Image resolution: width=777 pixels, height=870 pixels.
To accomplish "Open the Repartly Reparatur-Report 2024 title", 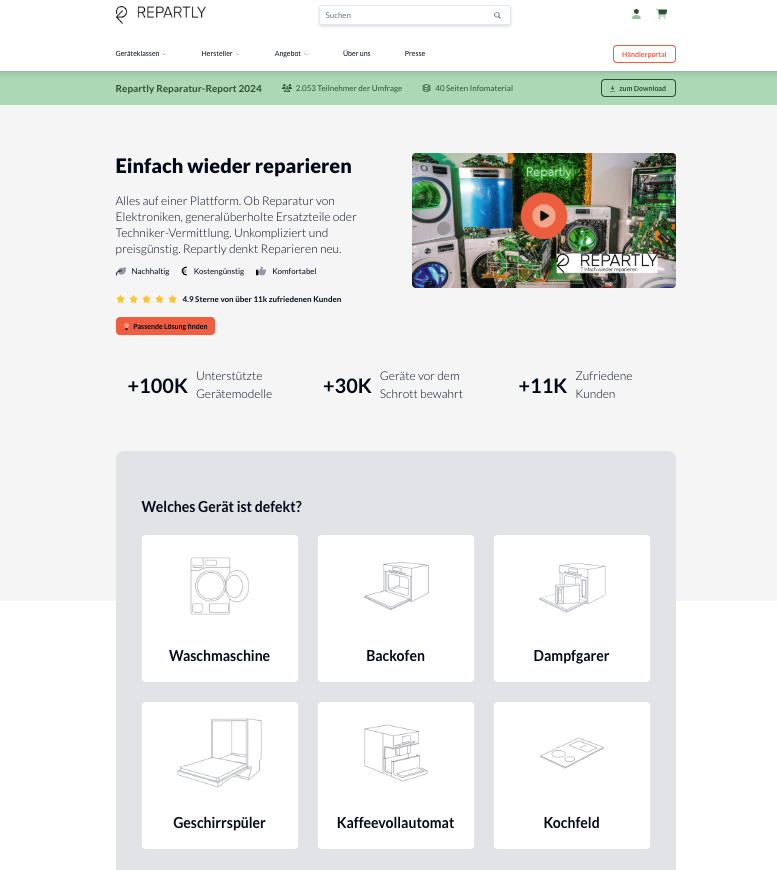I will tap(188, 88).
